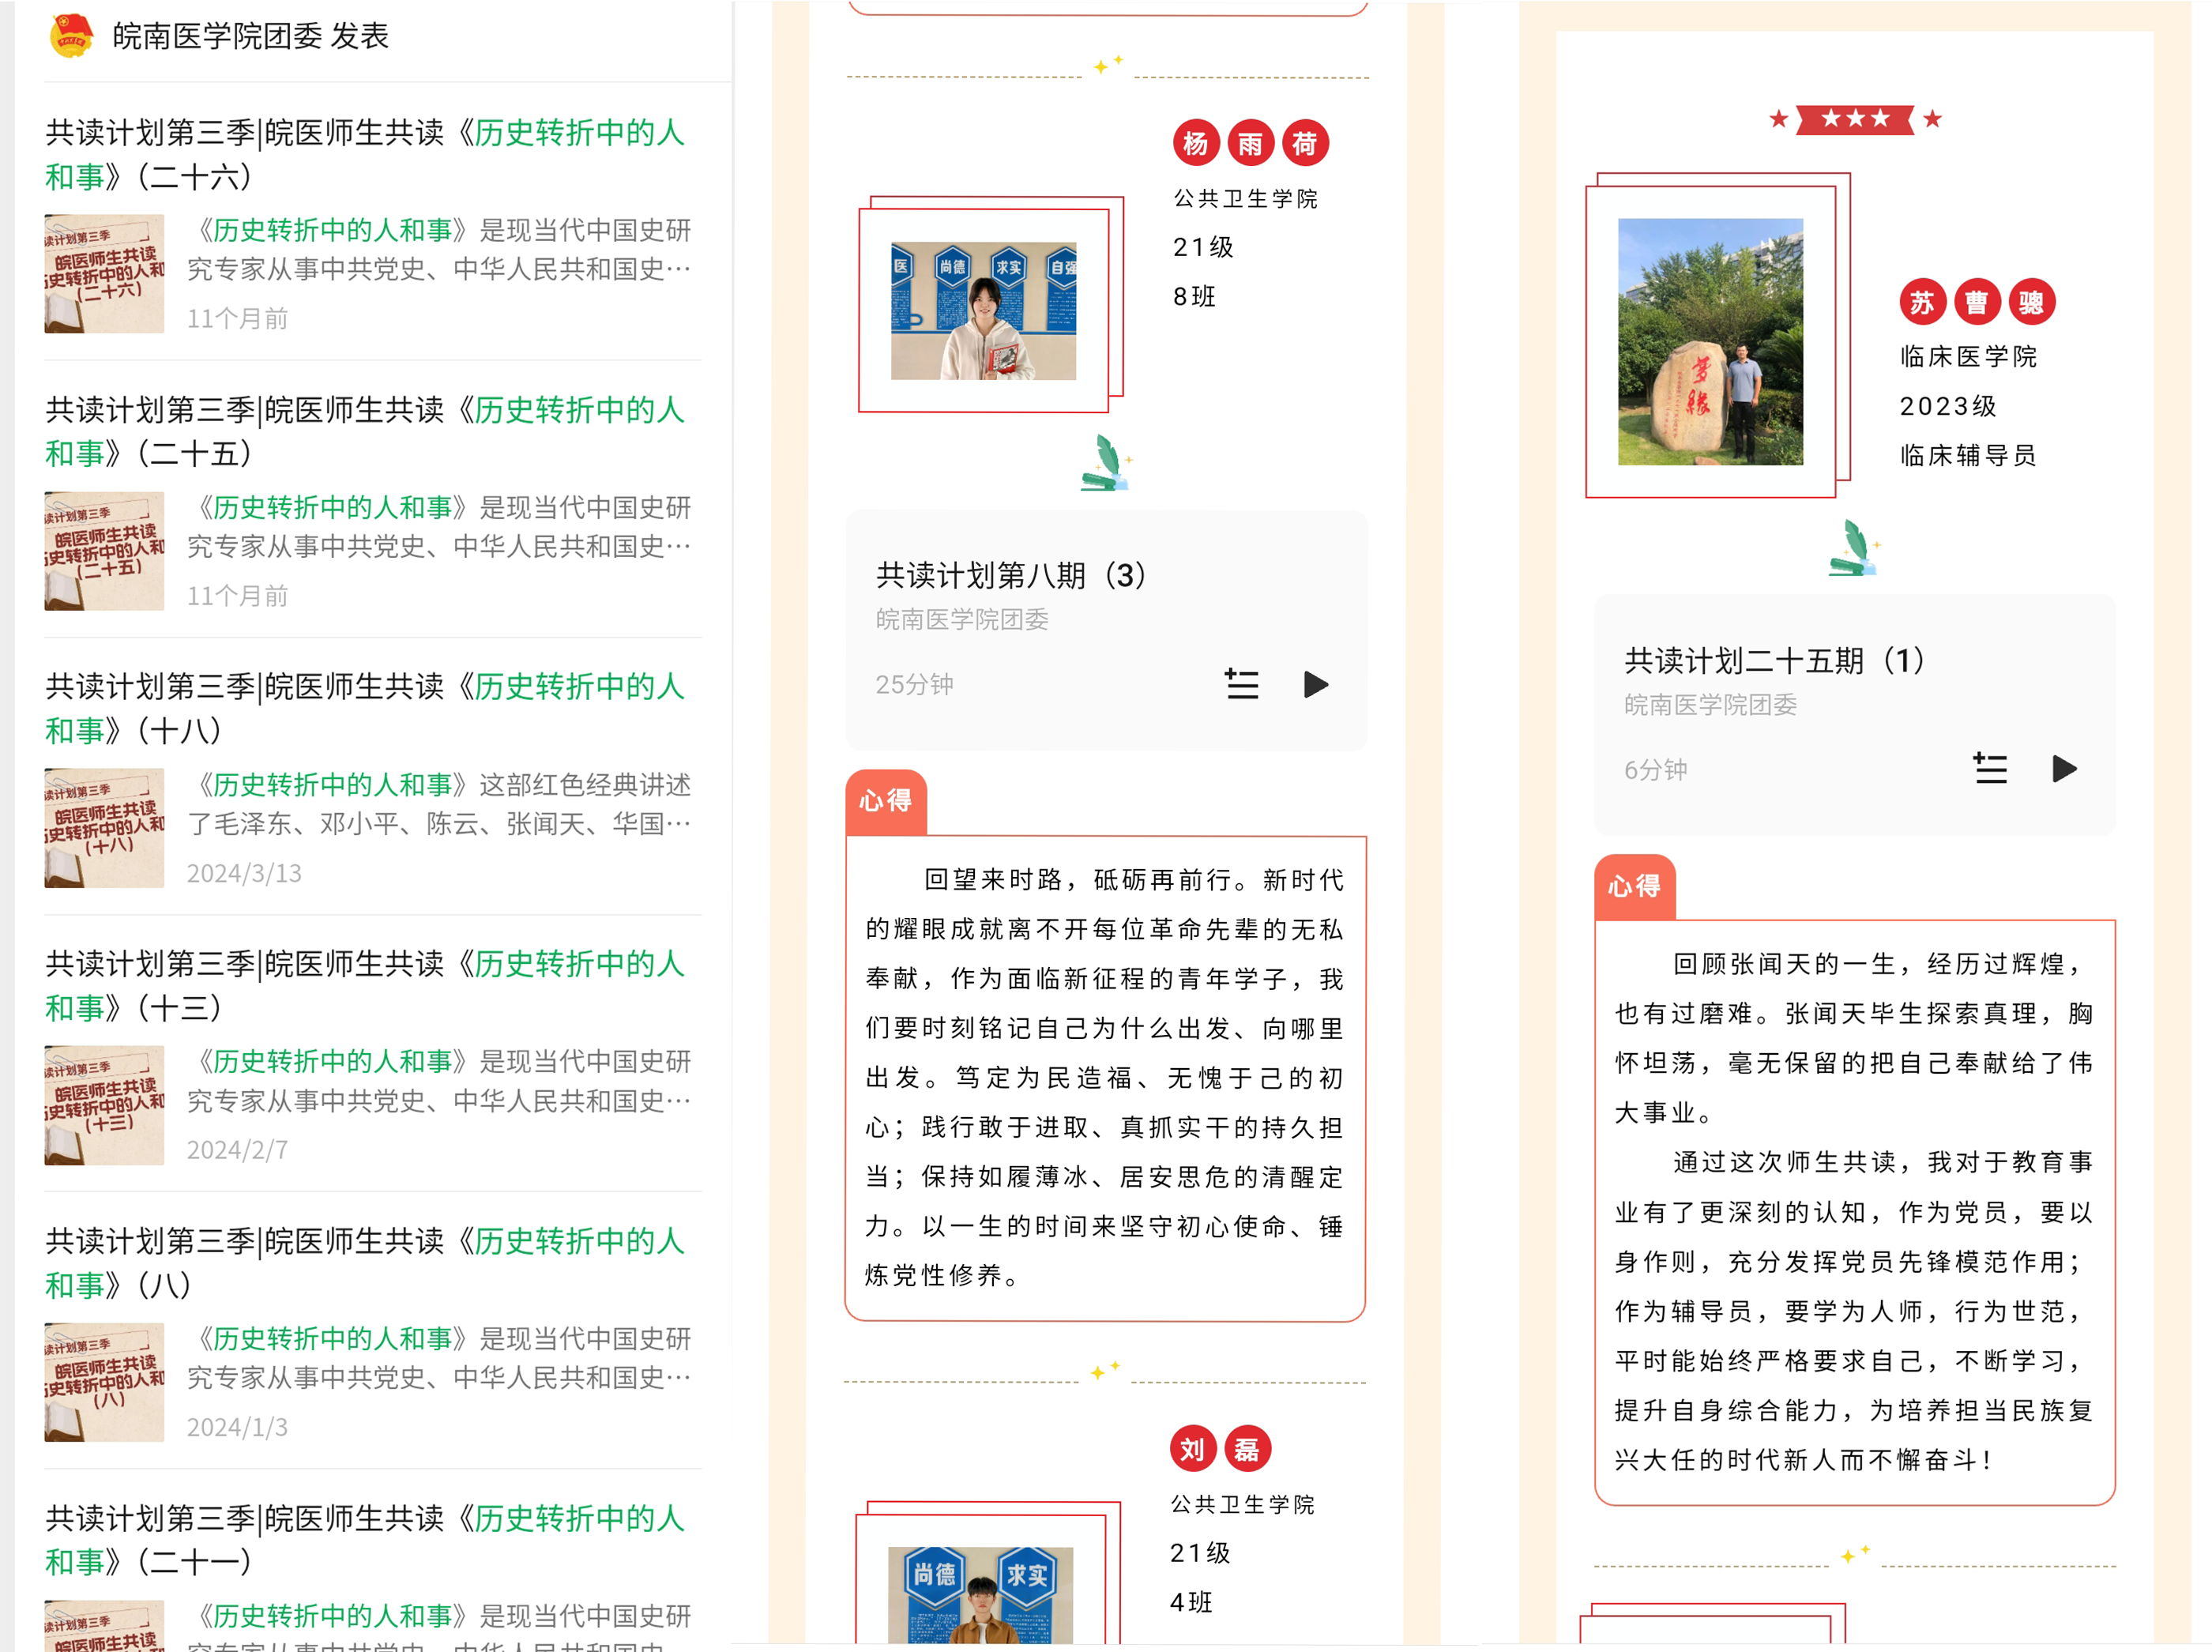Open the 皖南医学院团委 account name link
The image size is (2212, 1652).
[217, 36]
